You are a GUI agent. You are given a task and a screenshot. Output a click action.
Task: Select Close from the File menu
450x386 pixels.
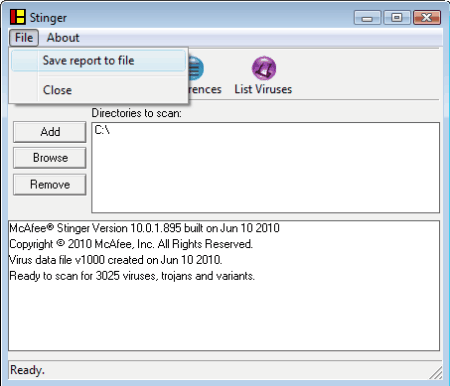(98, 90)
